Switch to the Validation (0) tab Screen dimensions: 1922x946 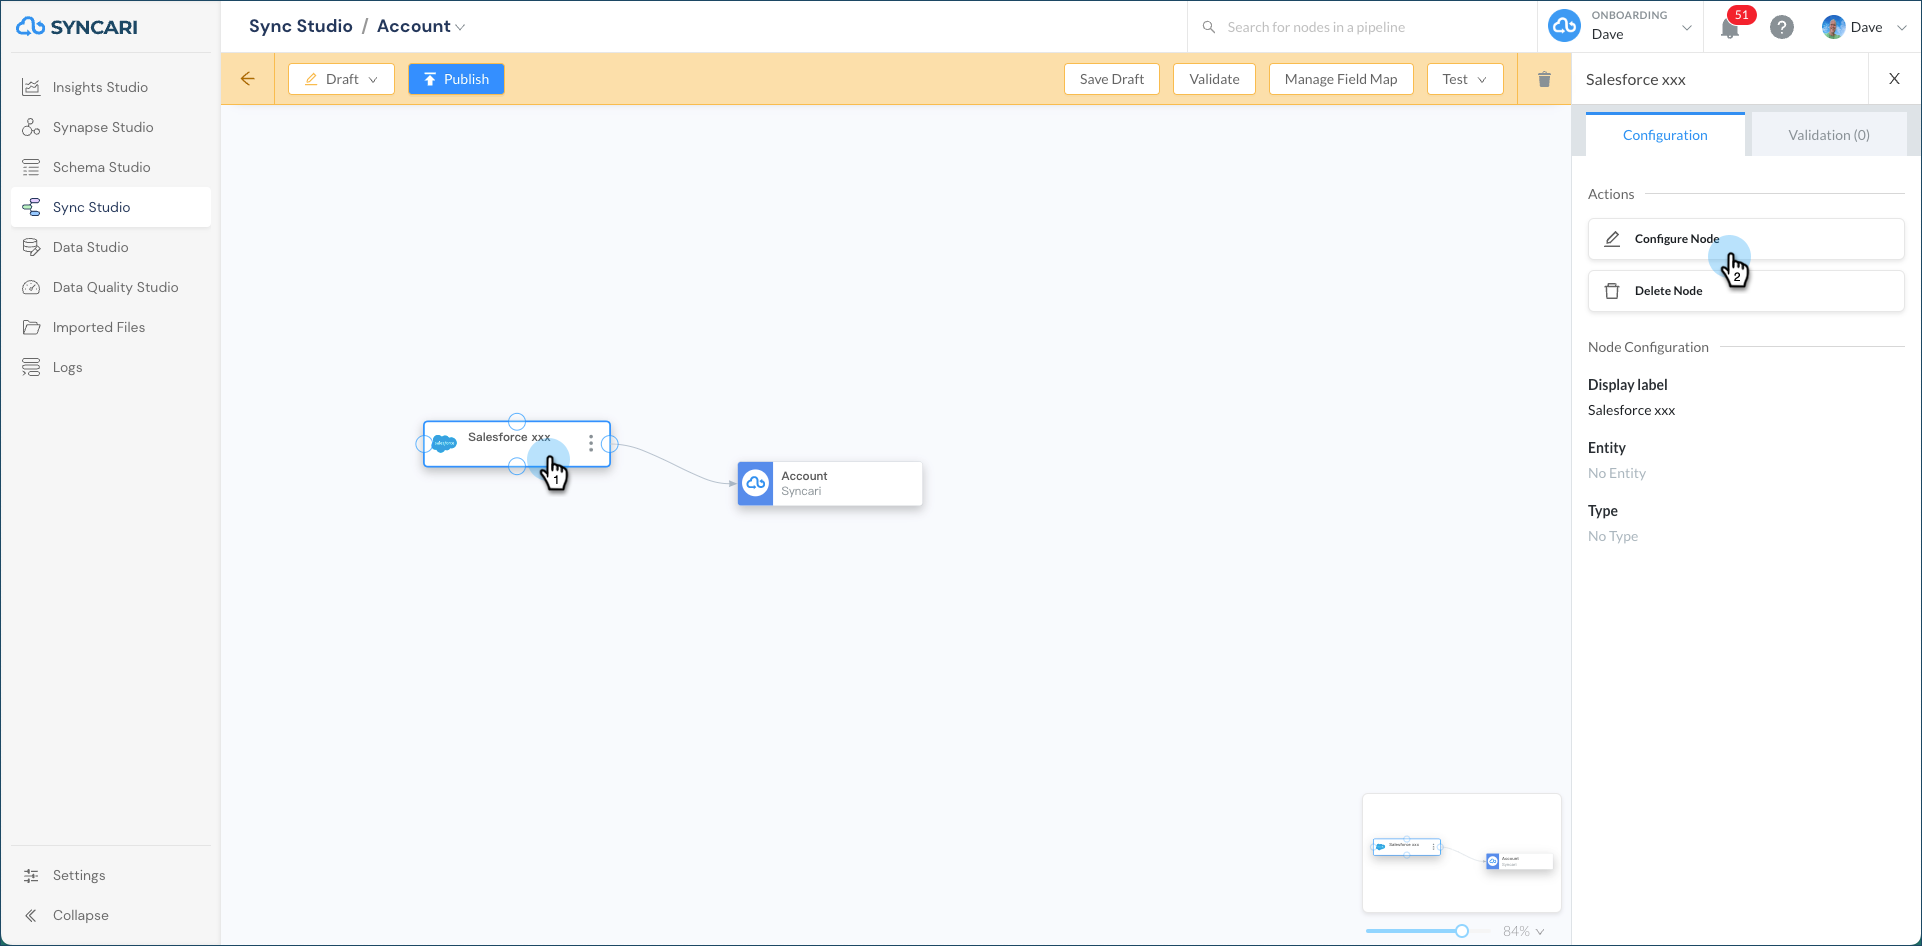click(1828, 135)
